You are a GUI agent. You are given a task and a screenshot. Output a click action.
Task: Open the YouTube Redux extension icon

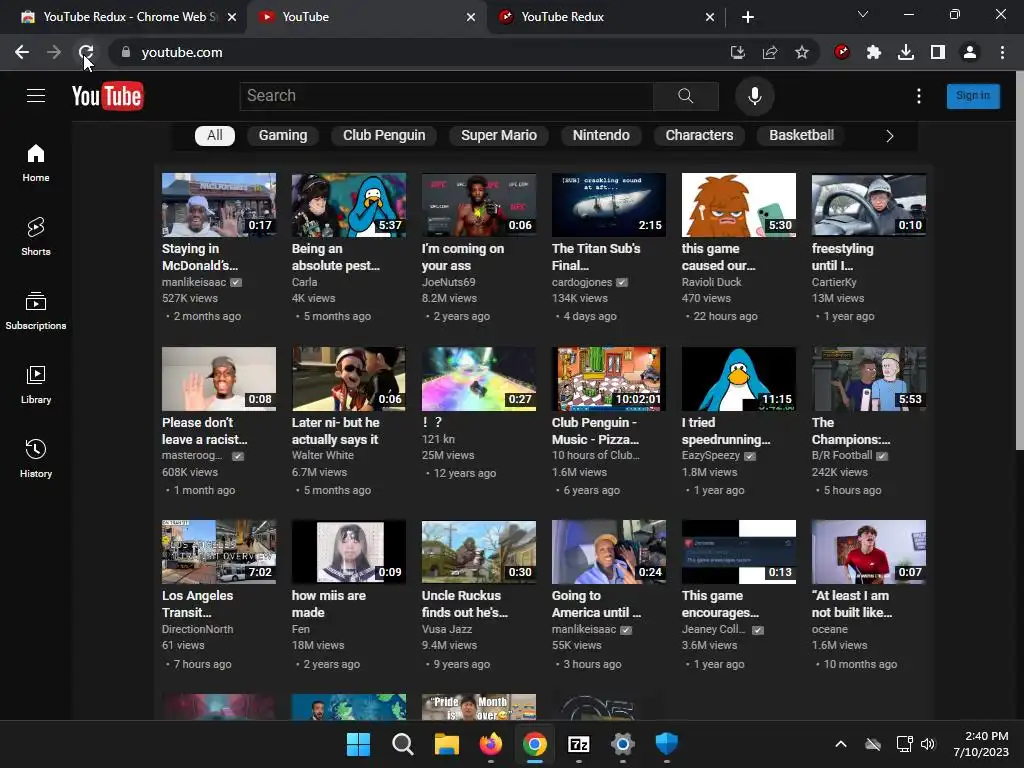[842, 52]
